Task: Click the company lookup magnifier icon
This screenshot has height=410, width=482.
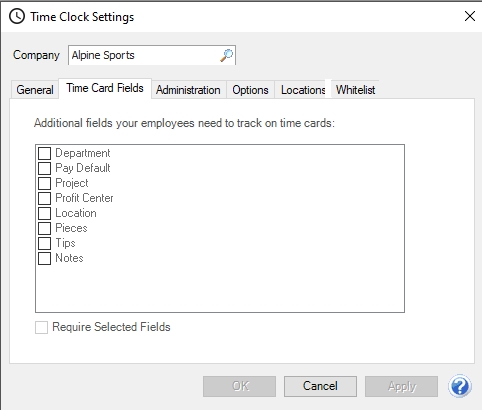Action: point(227,55)
